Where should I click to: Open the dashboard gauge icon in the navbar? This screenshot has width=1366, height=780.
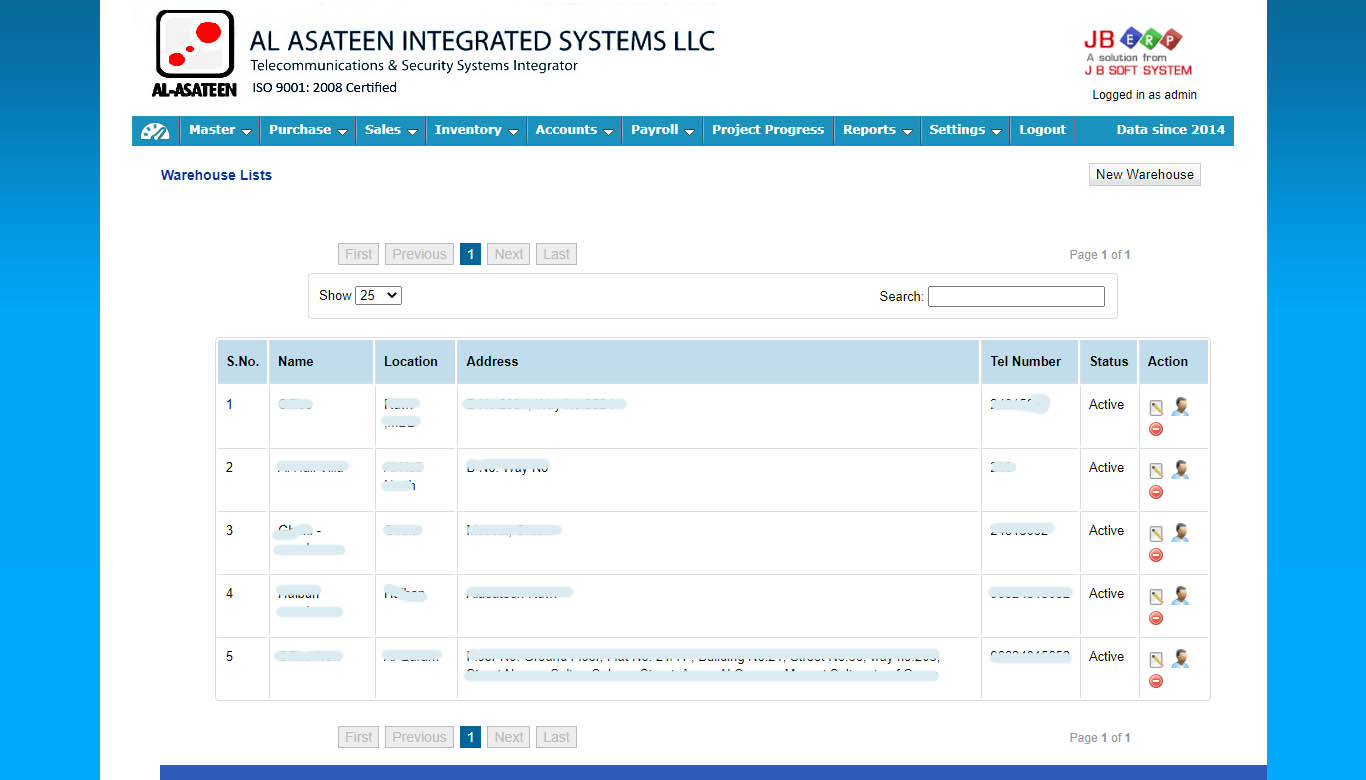pos(155,130)
